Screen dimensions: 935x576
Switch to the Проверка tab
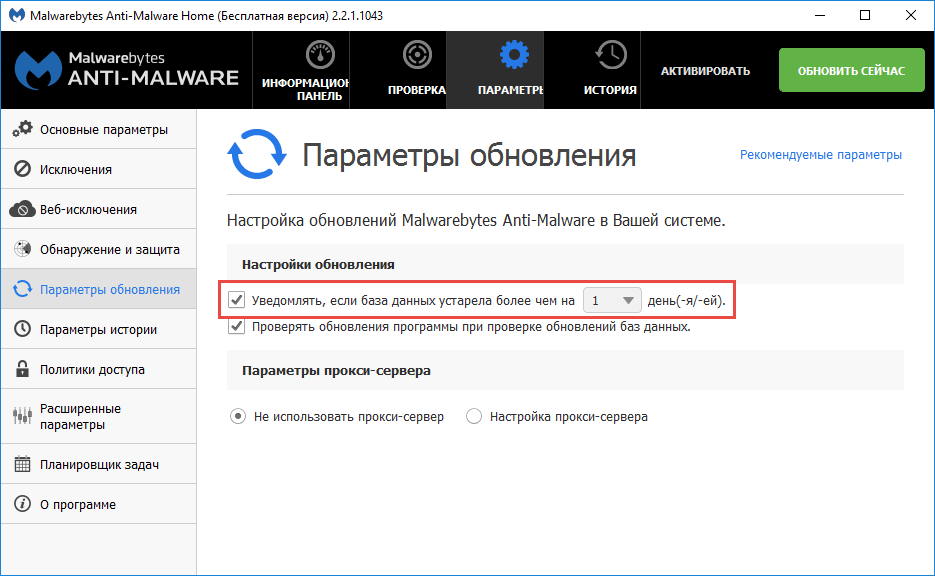pyautogui.click(x=414, y=69)
